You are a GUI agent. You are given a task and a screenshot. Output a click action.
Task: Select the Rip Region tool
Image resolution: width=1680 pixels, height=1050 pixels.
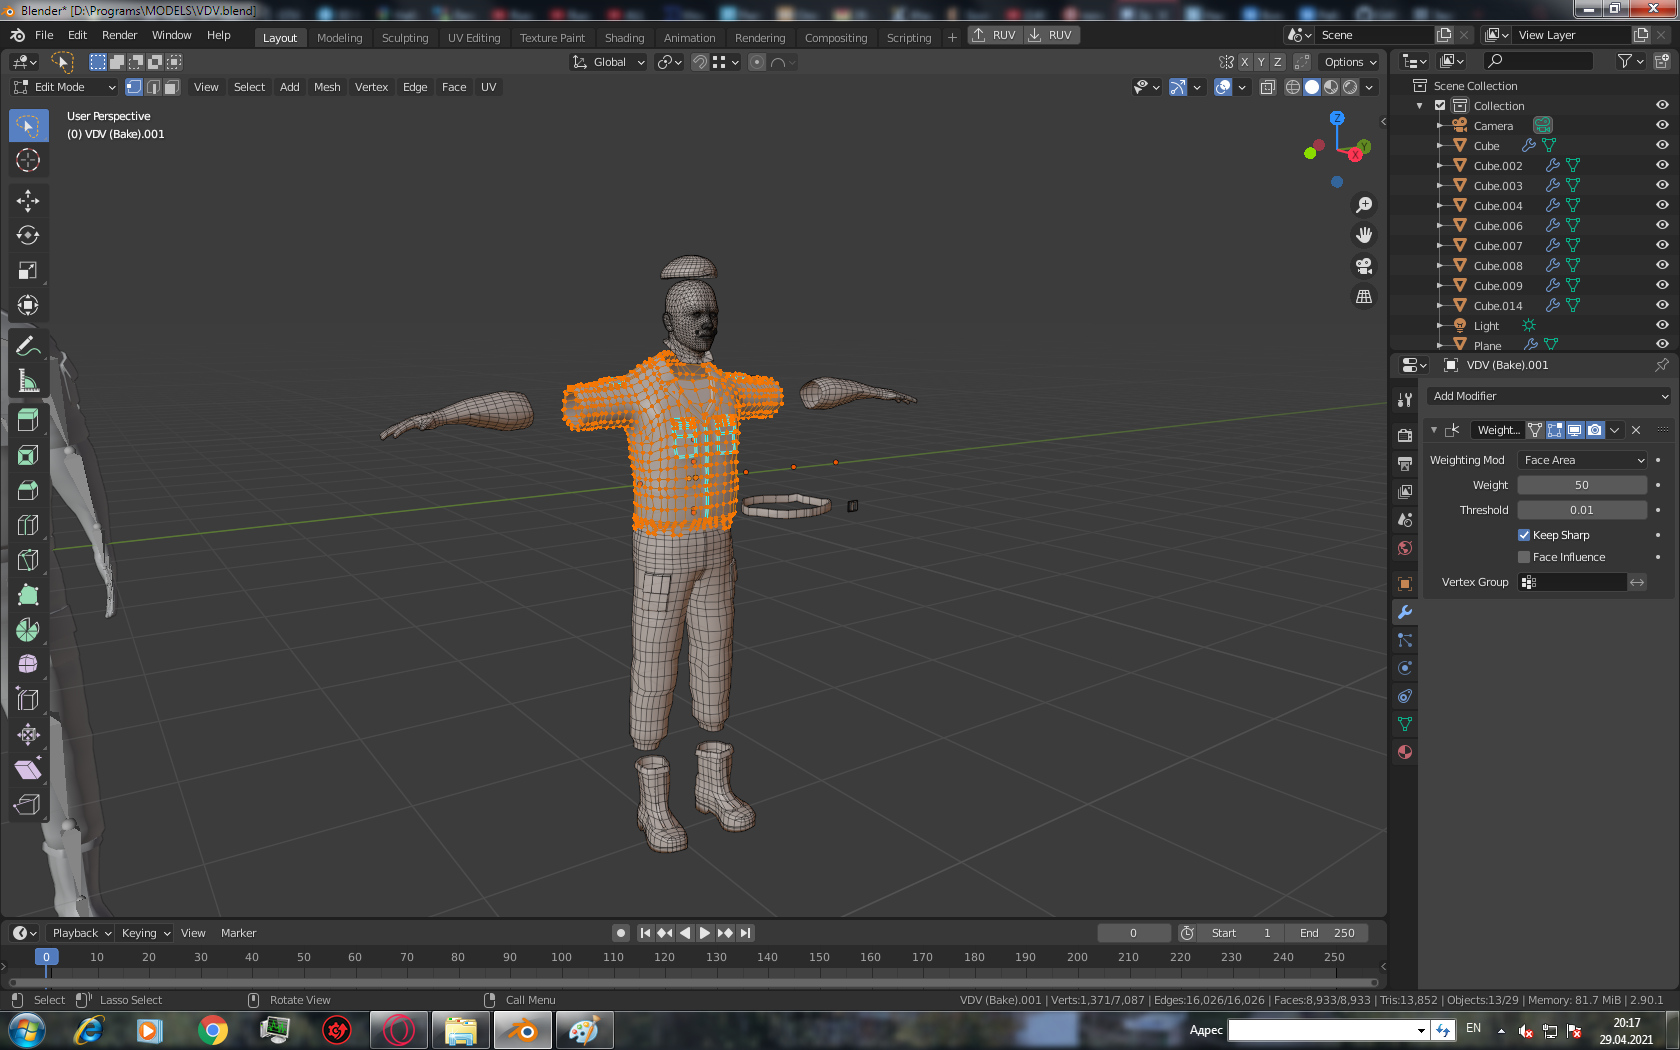point(28,805)
